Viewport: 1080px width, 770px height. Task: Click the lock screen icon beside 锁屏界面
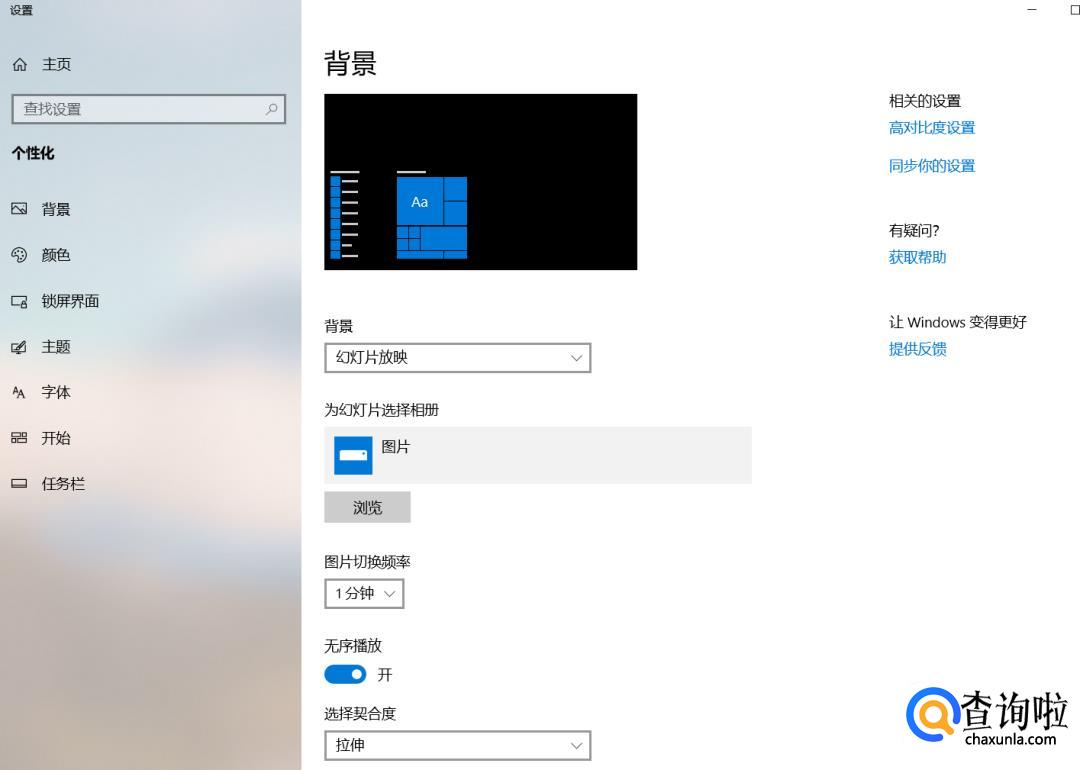coord(19,301)
